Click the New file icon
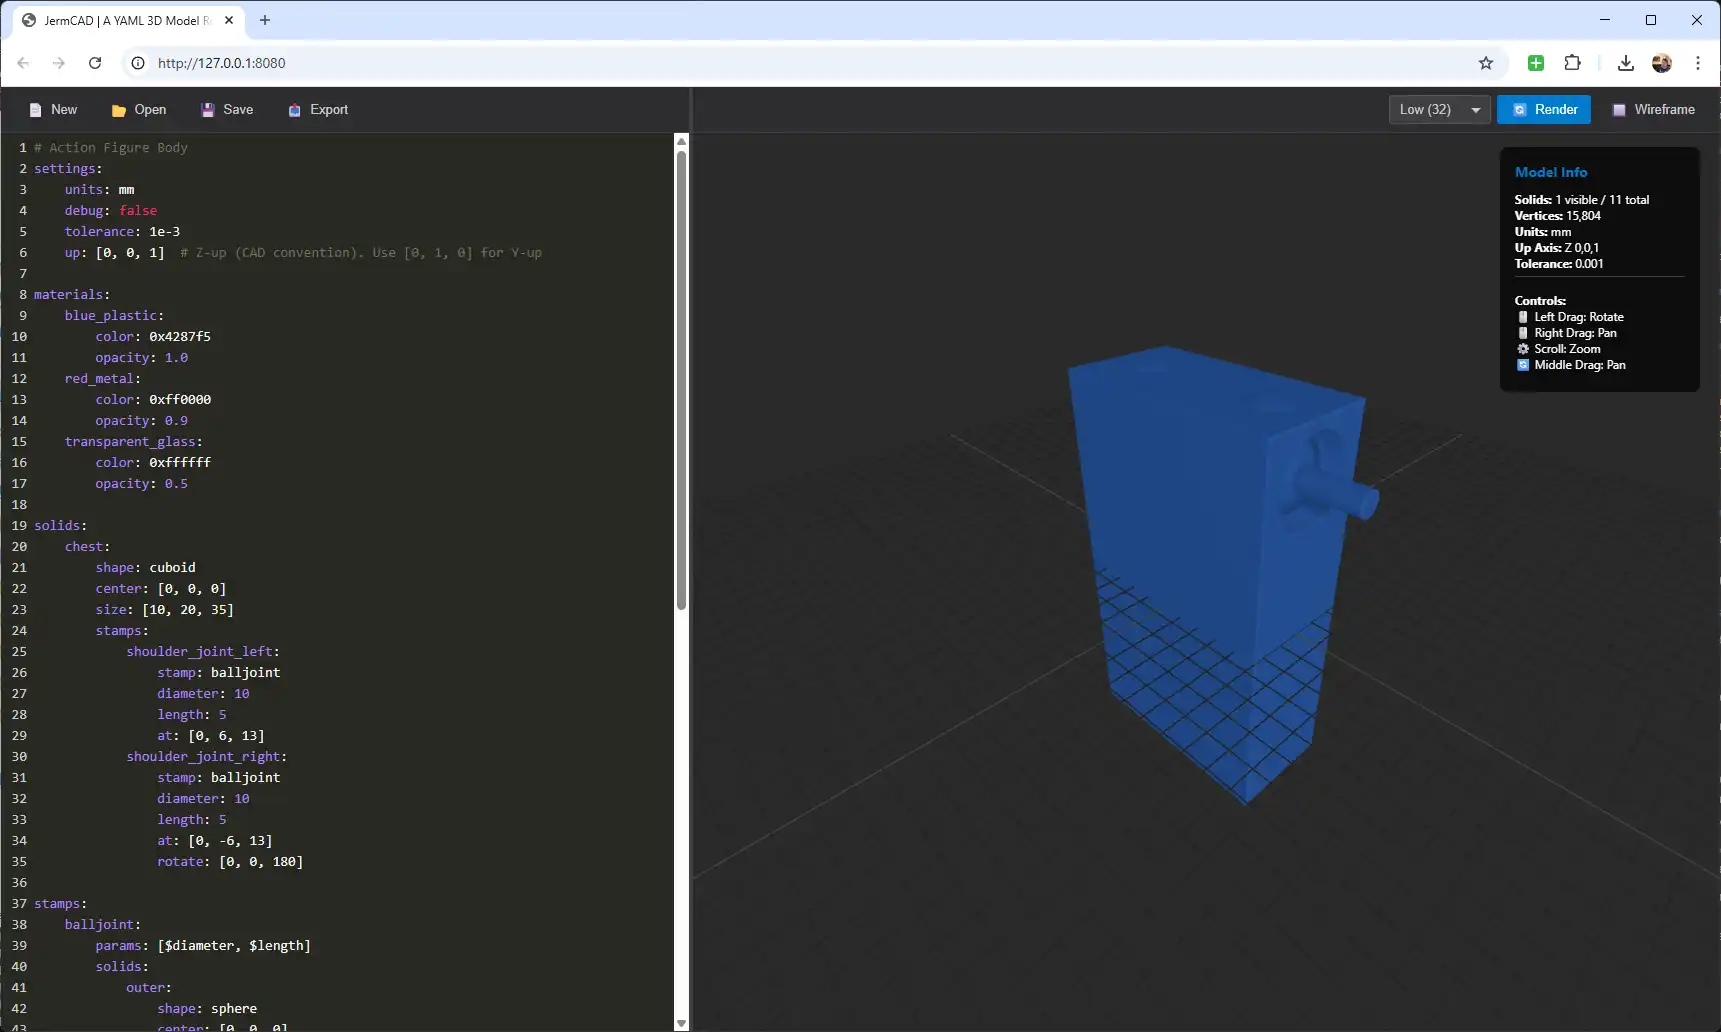This screenshot has width=1721, height=1032. tap(36, 110)
